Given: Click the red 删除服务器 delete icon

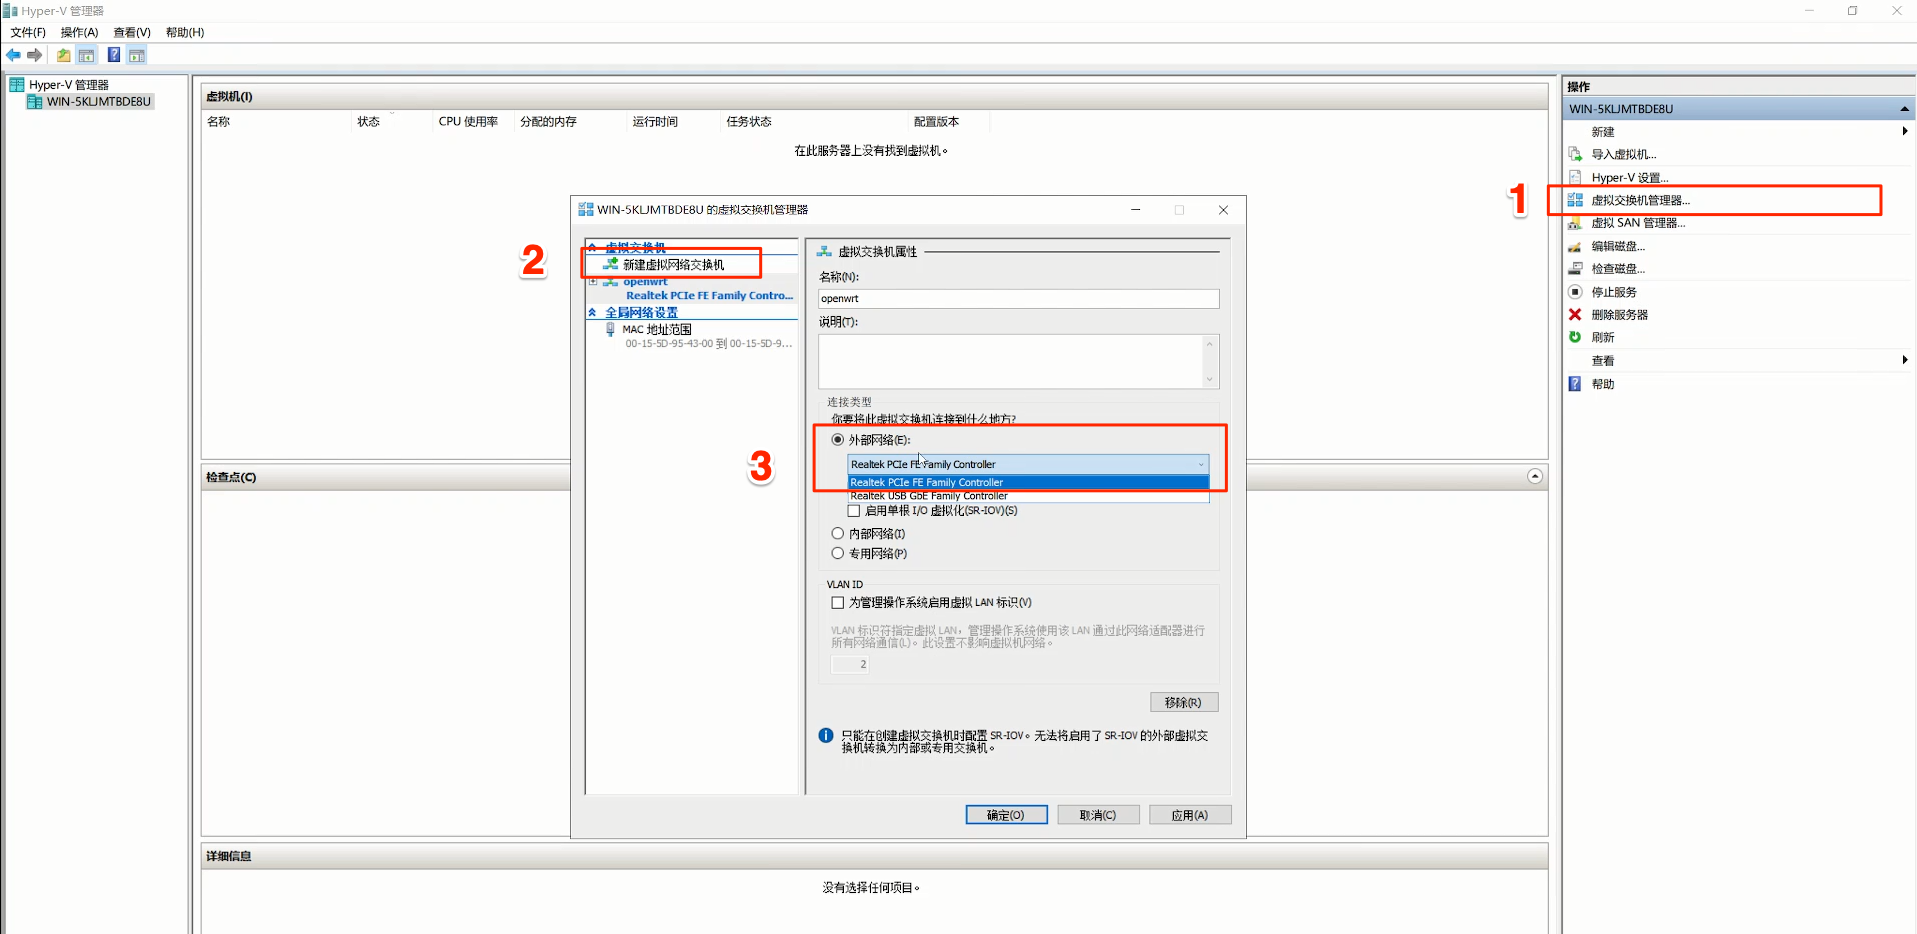Looking at the screenshot, I should [1574, 314].
